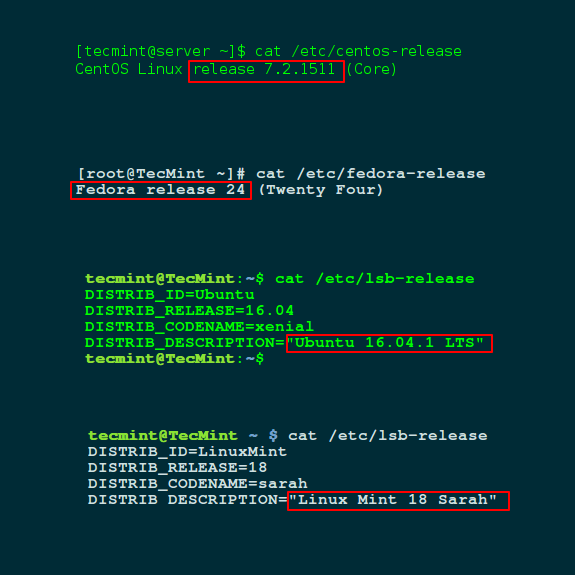Click the 'Fedora release 24' highlighted box
The width and height of the screenshot is (575, 575).
tap(161, 190)
